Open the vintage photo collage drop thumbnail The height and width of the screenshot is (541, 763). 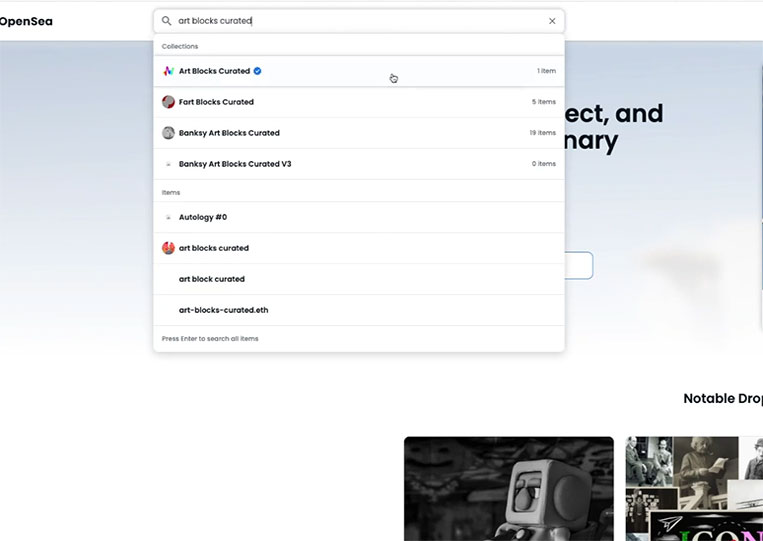point(694,488)
